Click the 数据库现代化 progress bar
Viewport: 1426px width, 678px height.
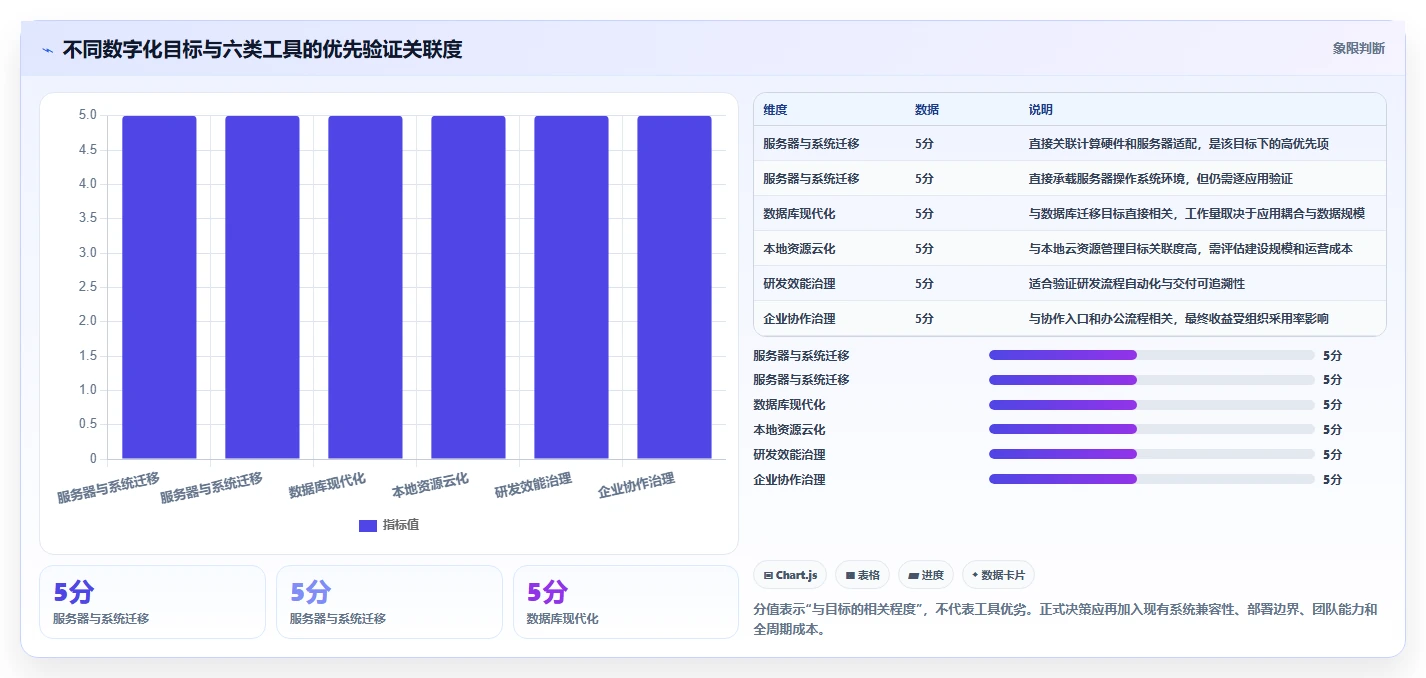coord(1151,405)
